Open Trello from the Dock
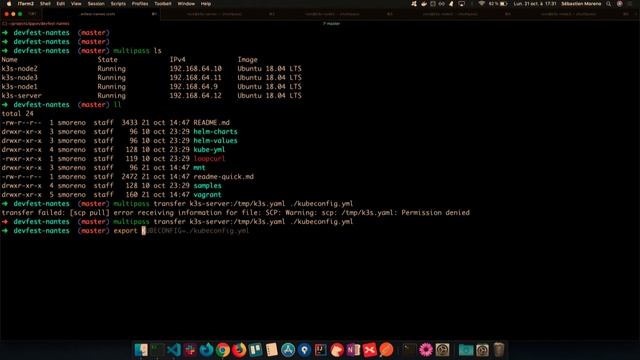 pos(255,350)
